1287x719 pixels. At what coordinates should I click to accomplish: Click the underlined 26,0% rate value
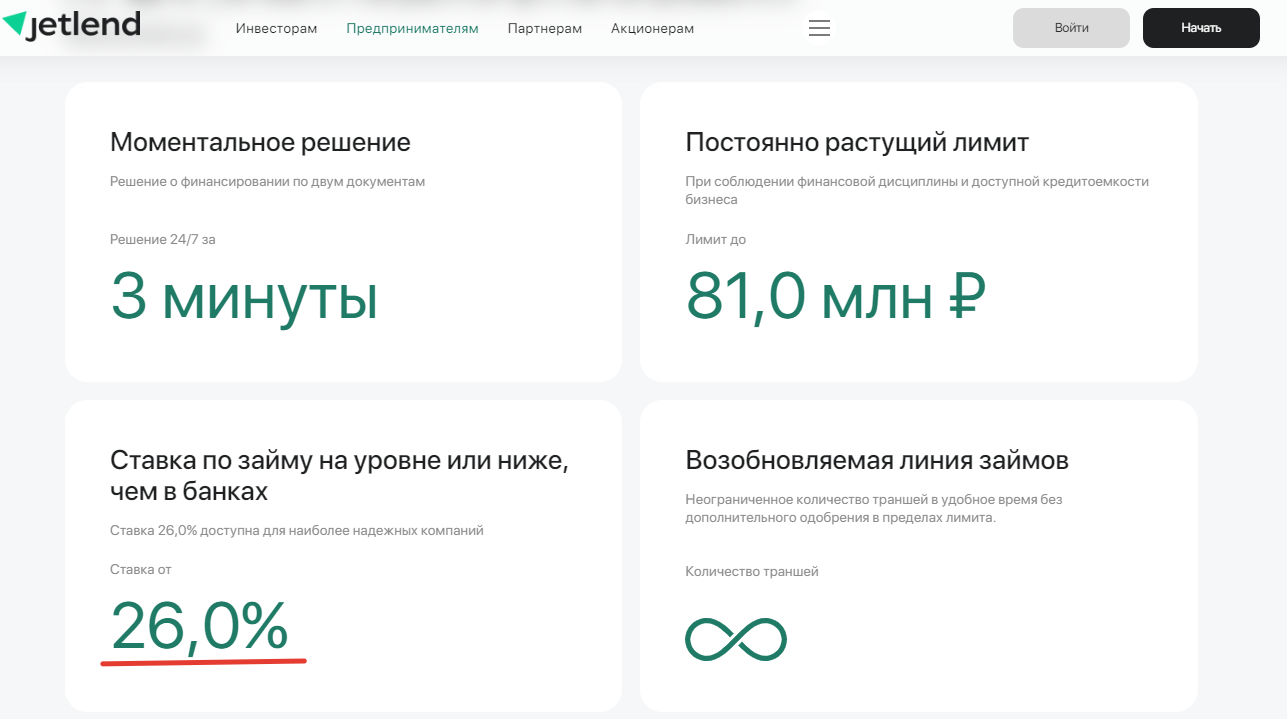click(x=200, y=626)
